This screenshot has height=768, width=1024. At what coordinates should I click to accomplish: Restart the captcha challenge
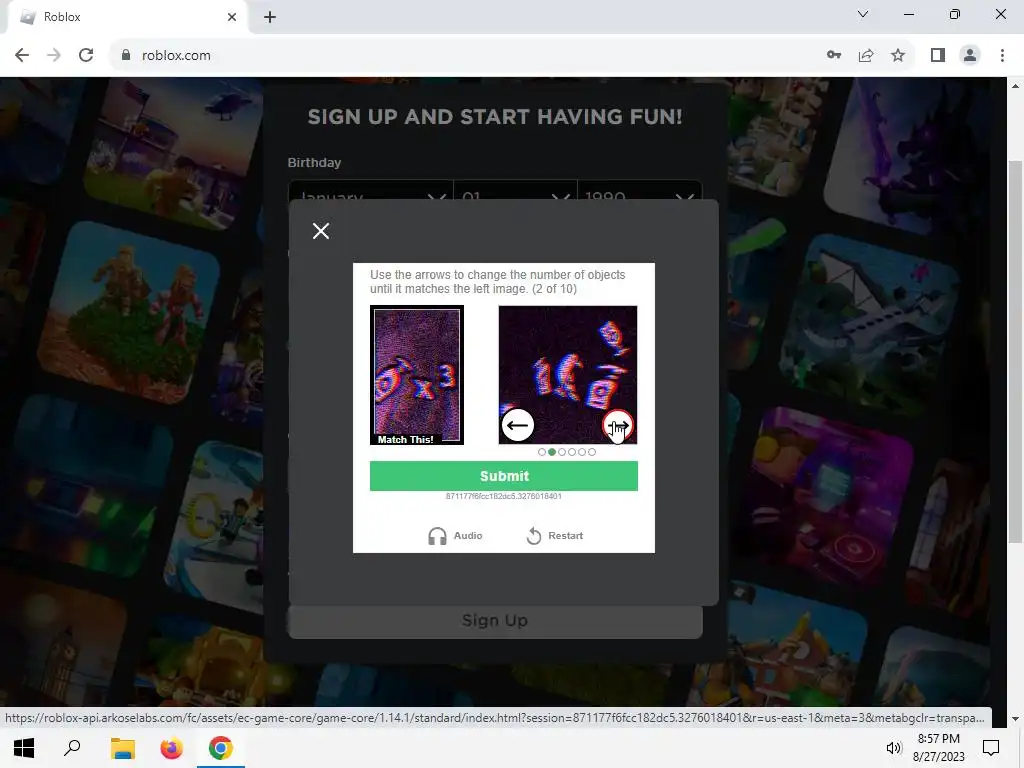pyautogui.click(x=554, y=536)
